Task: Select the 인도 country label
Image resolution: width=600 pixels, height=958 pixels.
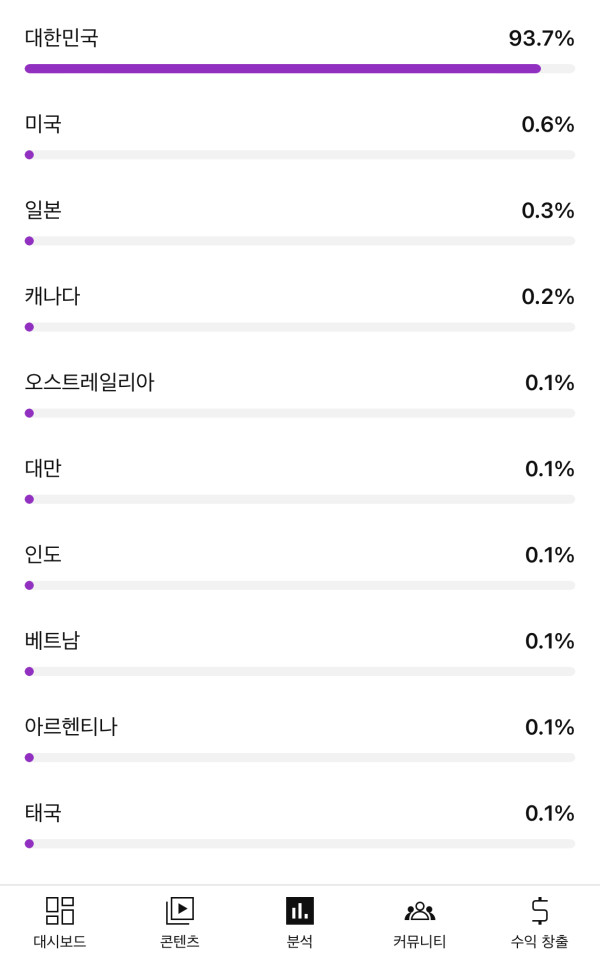Action: click(43, 555)
